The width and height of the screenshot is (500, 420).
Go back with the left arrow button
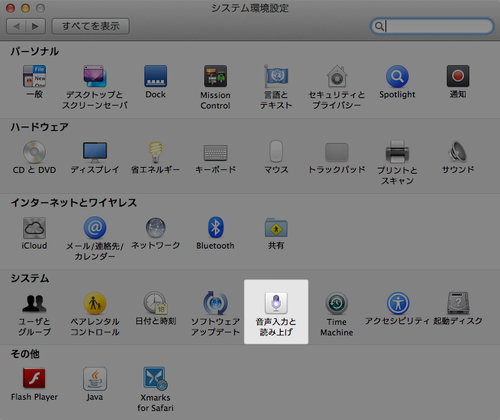click(16, 26)
